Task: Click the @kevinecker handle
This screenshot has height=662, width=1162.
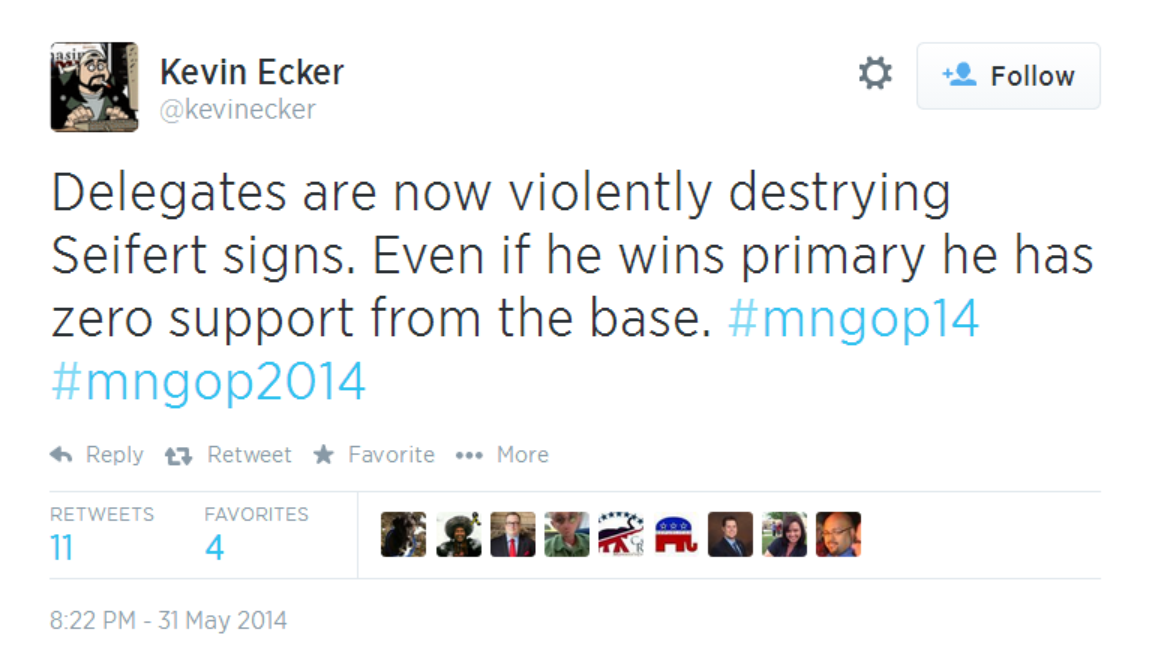Action: pyautogui.click(x=238, y=109)
